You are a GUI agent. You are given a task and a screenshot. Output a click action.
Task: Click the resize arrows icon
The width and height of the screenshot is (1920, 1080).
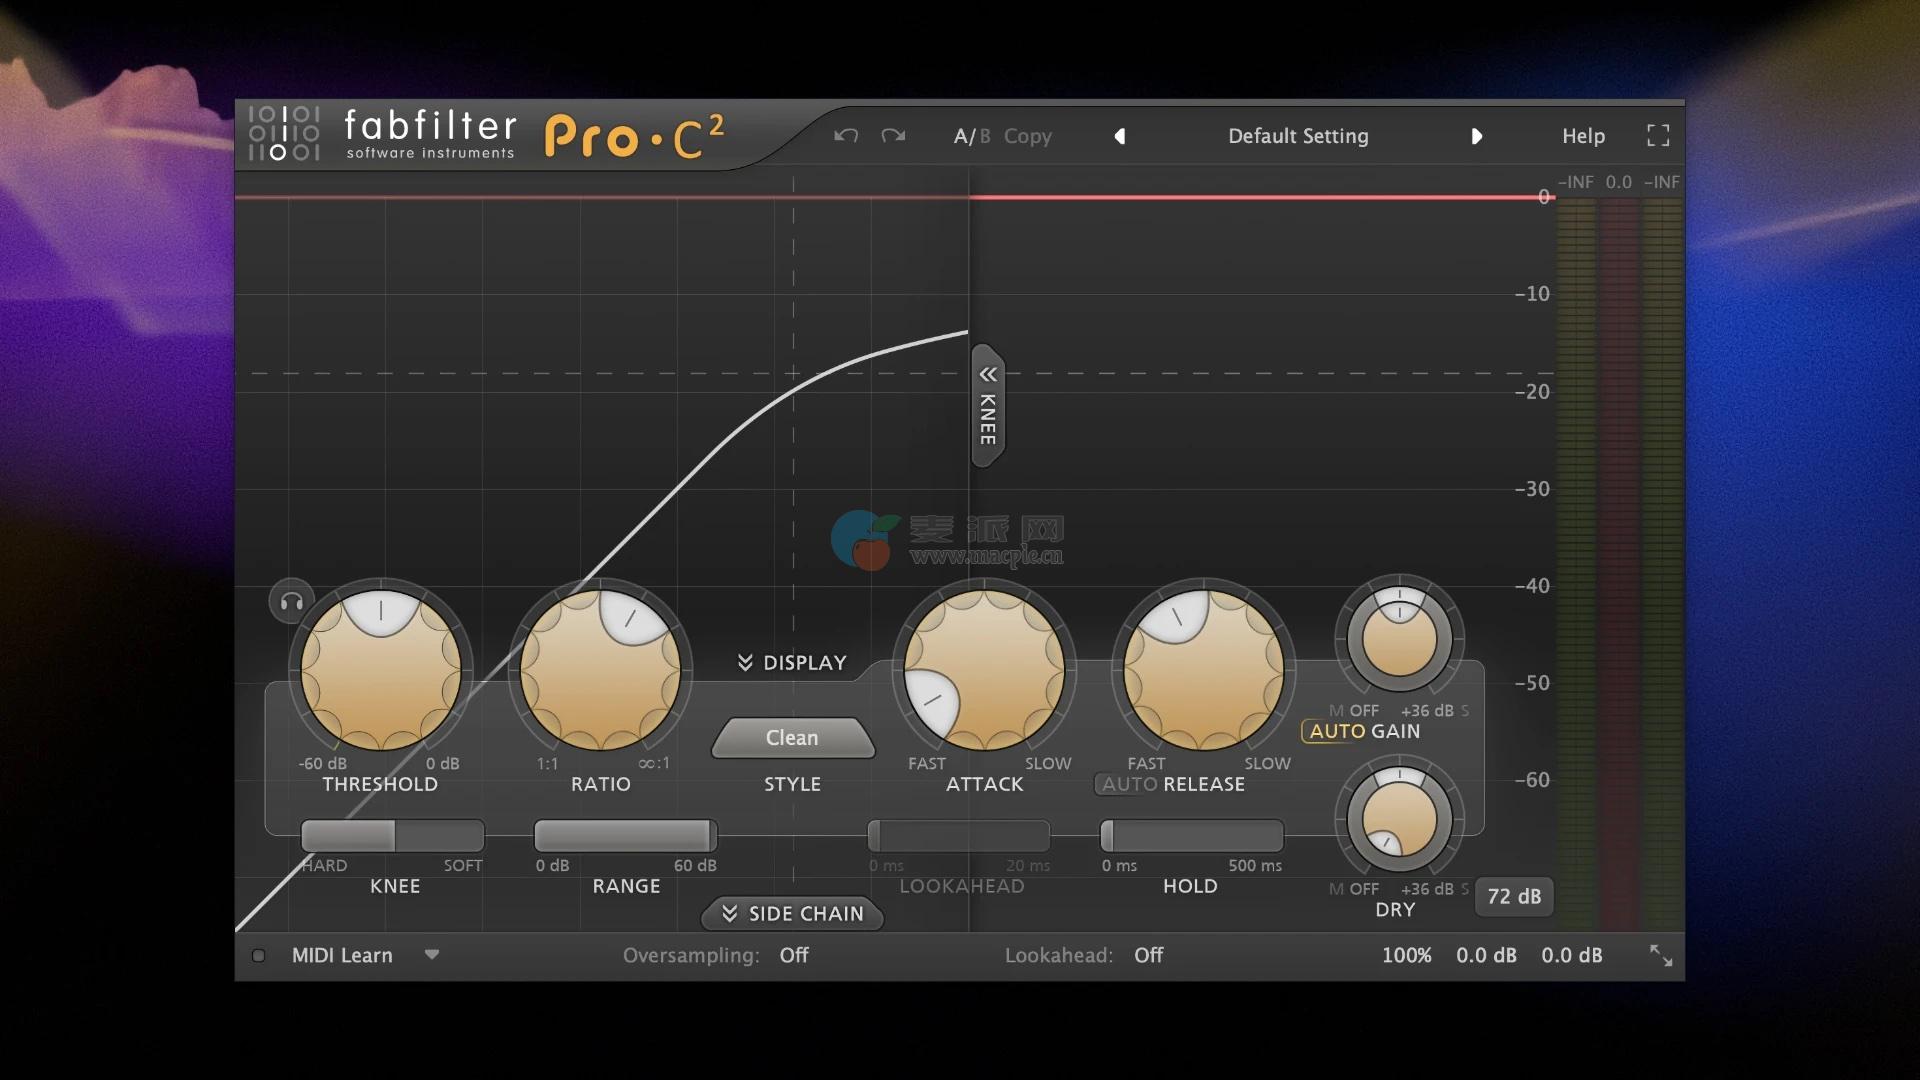pos(1660,955)
